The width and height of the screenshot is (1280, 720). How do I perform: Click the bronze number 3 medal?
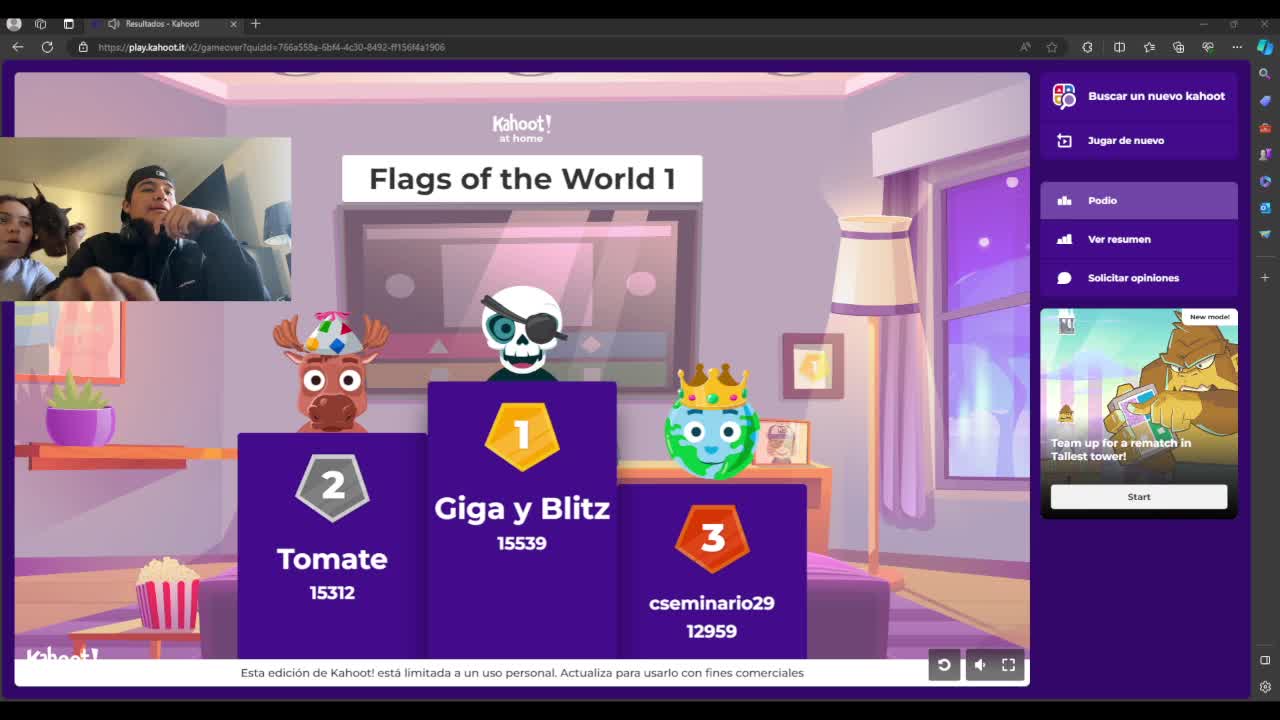pyautogui.click(x=712, y=538)
